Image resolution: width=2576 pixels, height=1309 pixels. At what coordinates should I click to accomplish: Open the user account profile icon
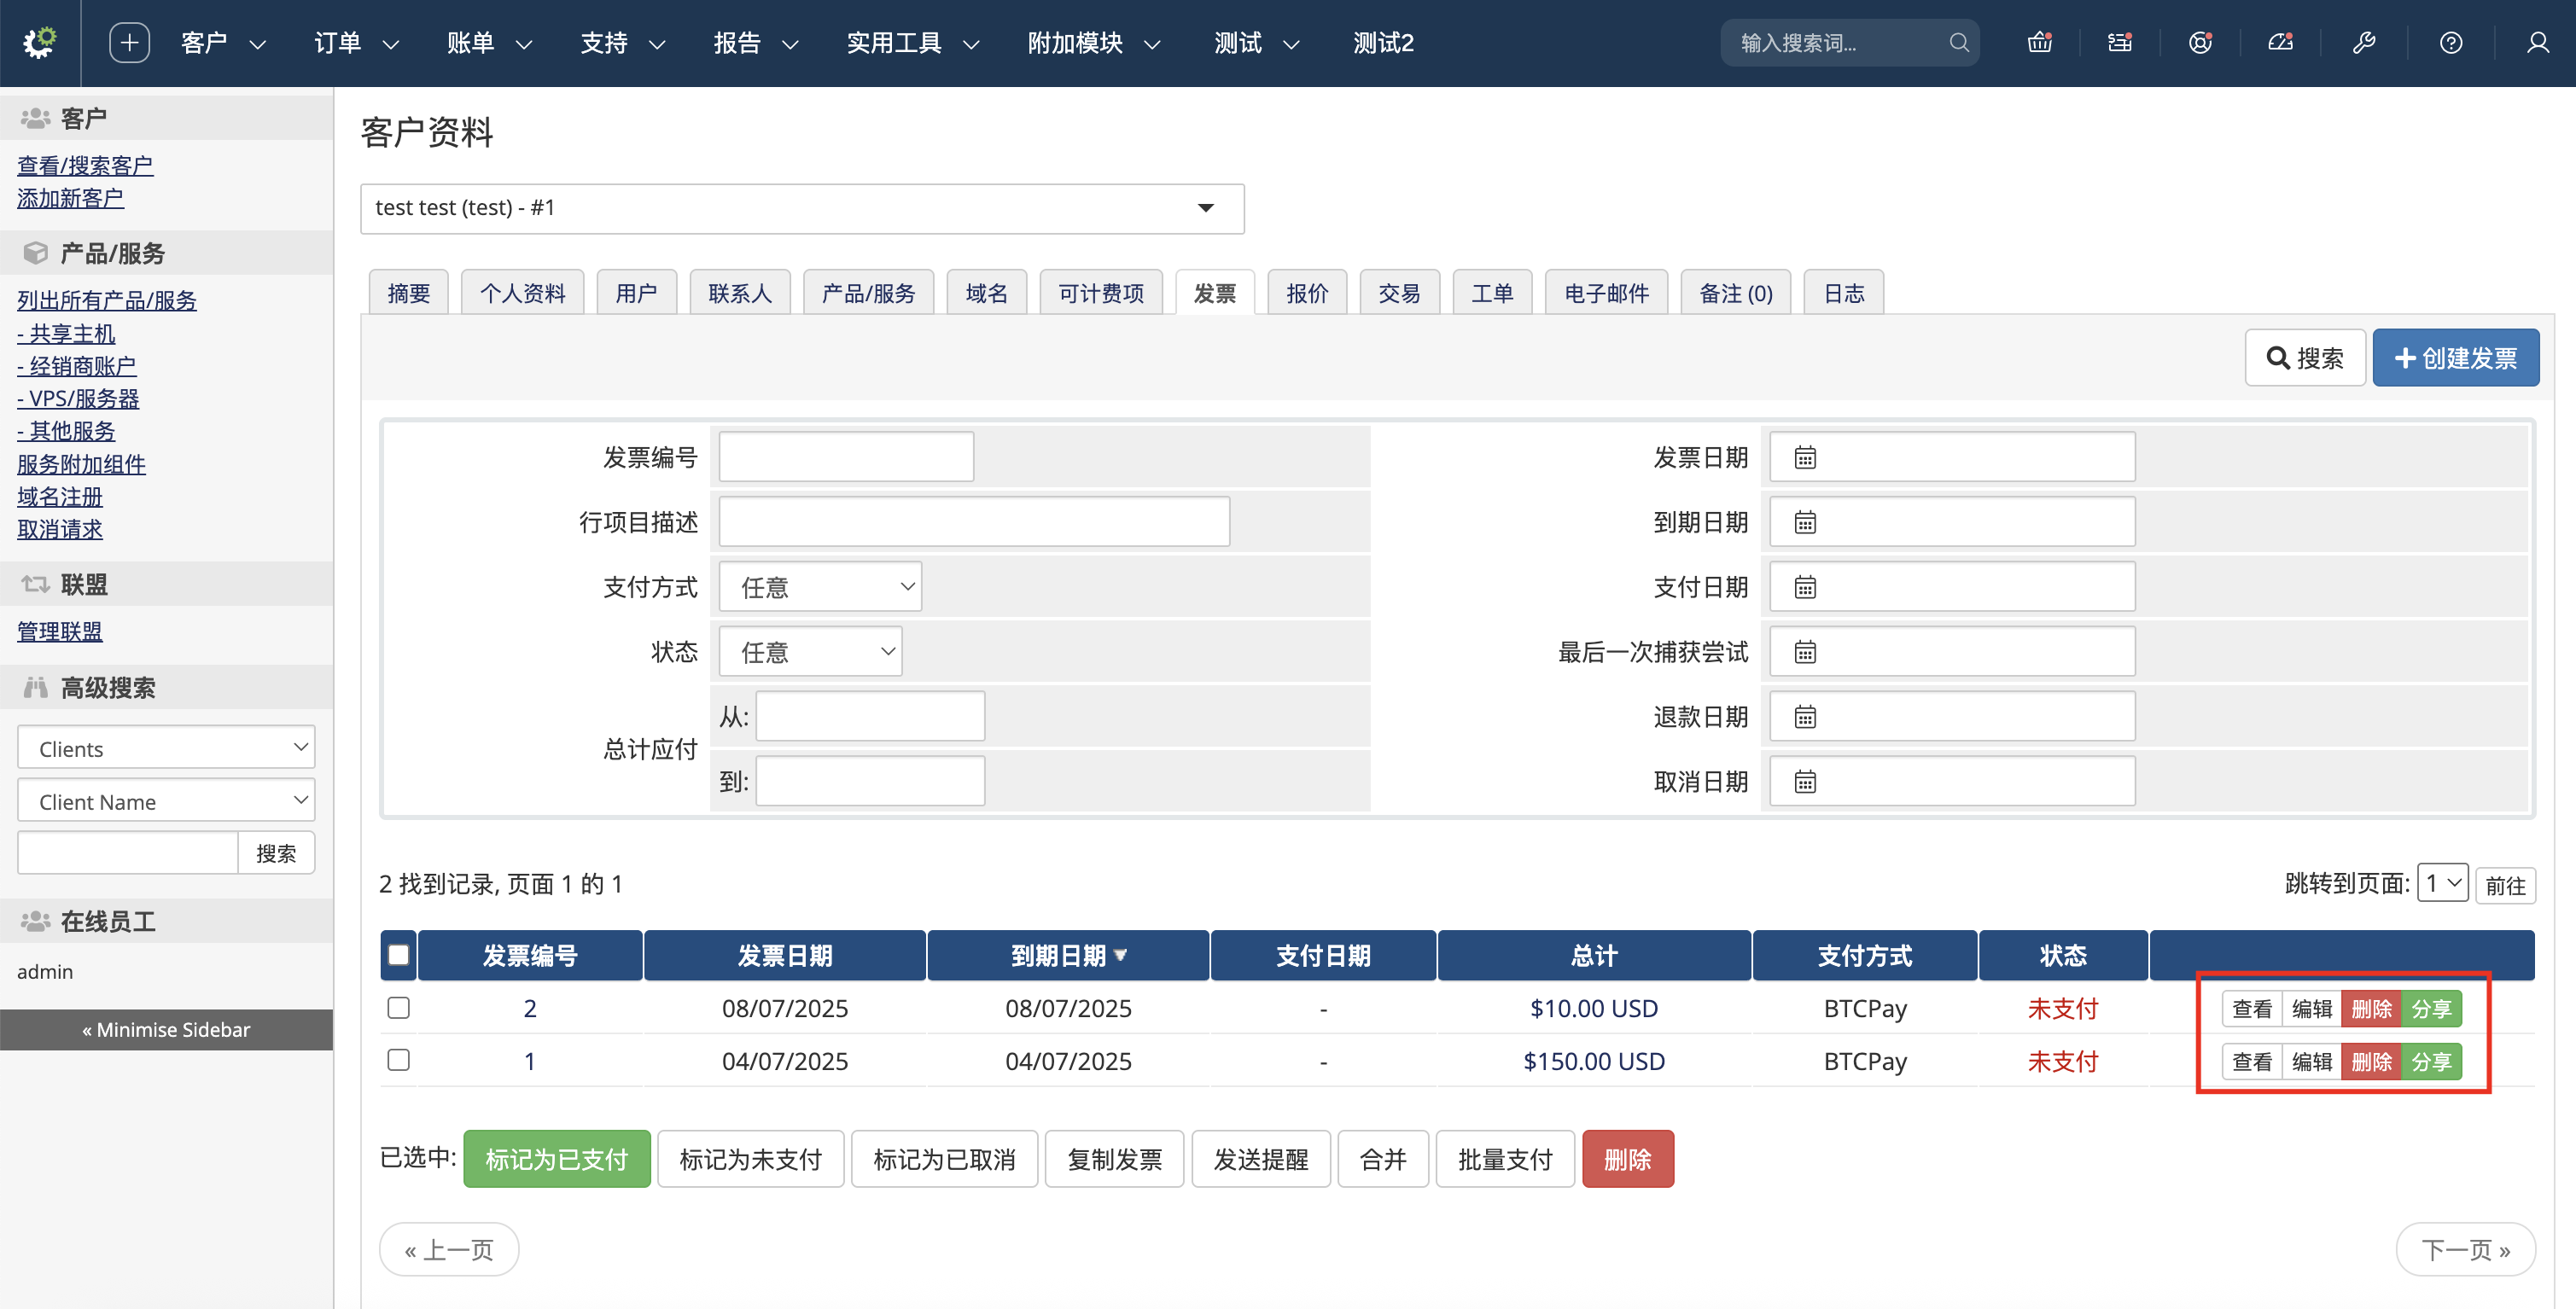pos(2537,43)
